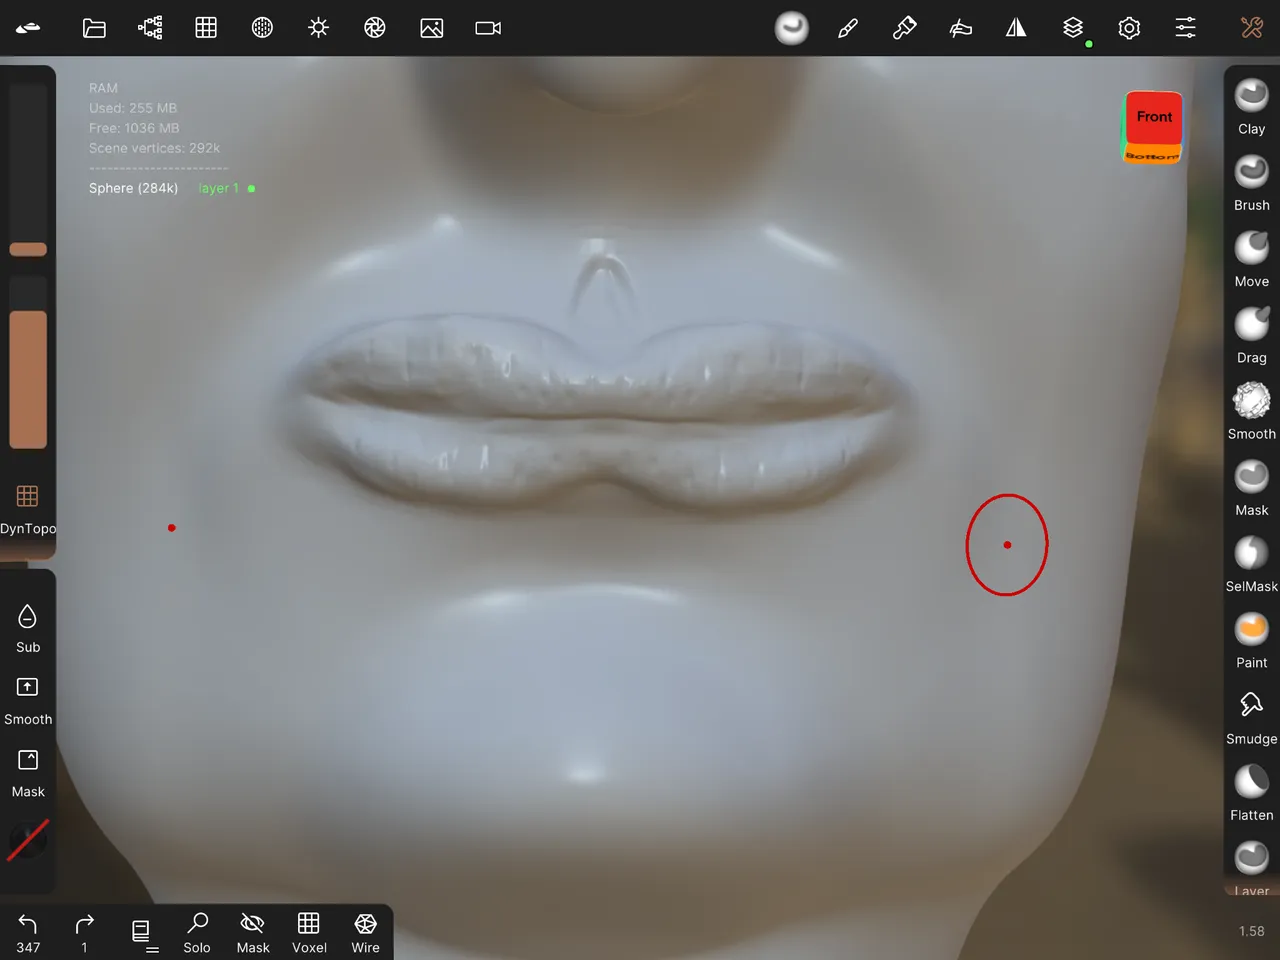The width and height of the screenshot is (1280, 960).
Task: Click the green layer 1 label
Action: [218, 188]
